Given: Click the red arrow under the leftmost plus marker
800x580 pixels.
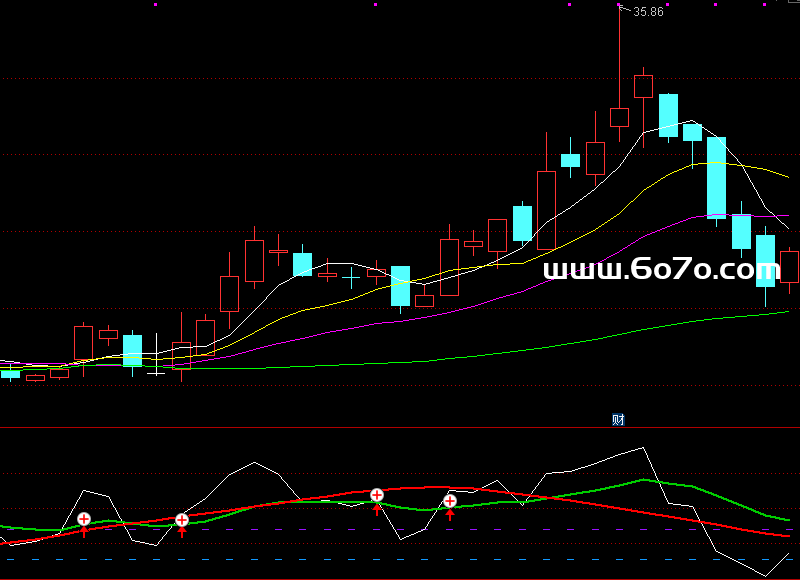Looking at the screenshot, I should (x=84, y=532).
